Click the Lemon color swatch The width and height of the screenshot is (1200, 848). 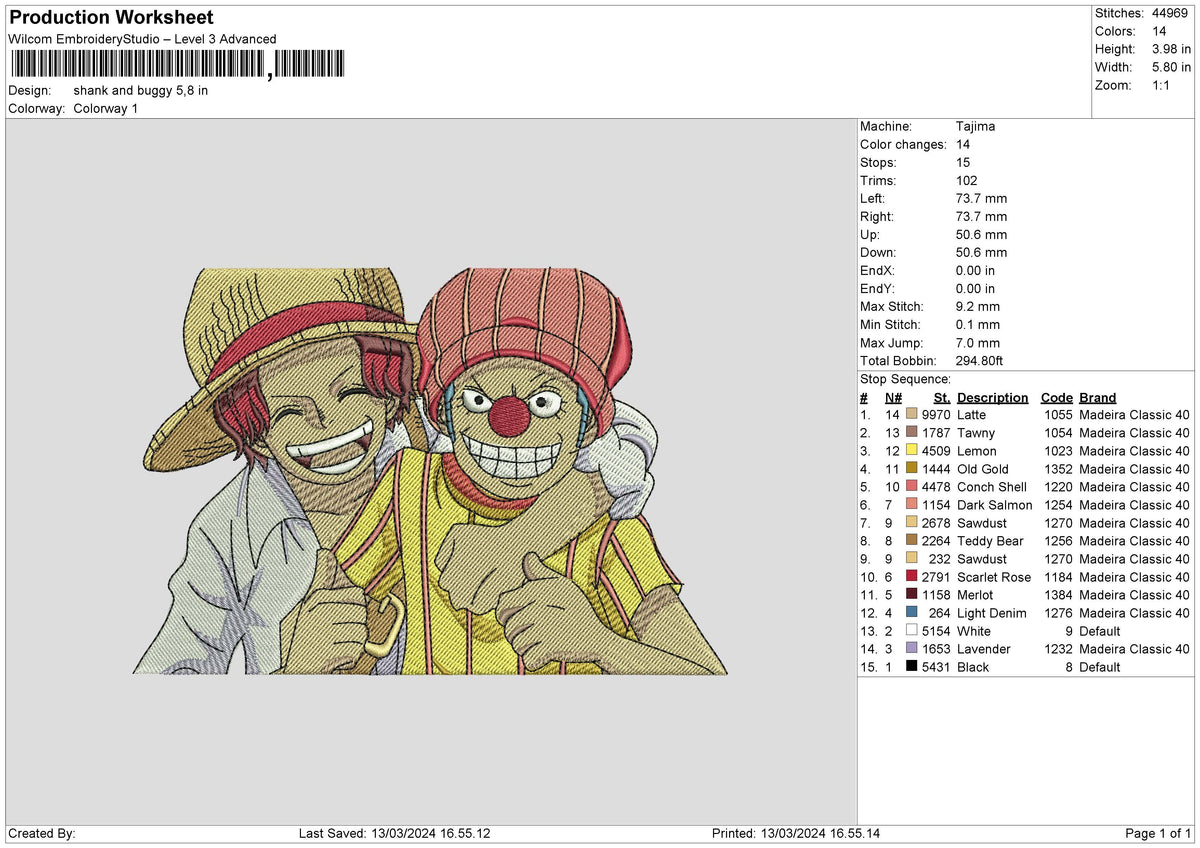(911, 451)
